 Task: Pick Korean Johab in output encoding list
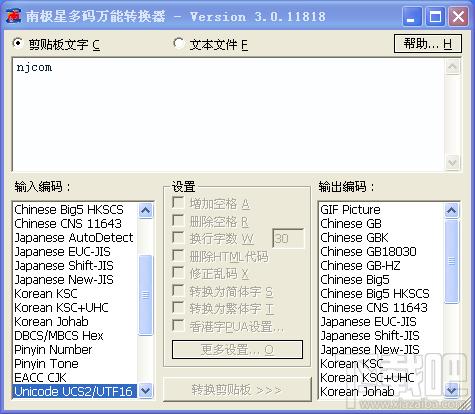click(381, 391)
